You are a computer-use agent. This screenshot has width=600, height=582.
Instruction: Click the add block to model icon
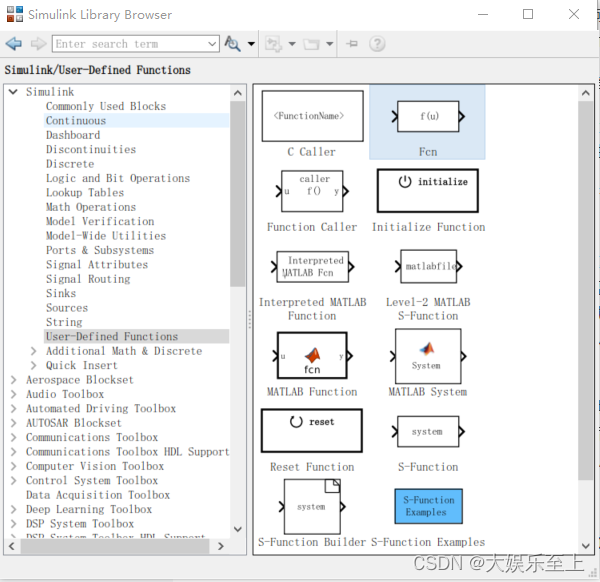click(274, 44)
